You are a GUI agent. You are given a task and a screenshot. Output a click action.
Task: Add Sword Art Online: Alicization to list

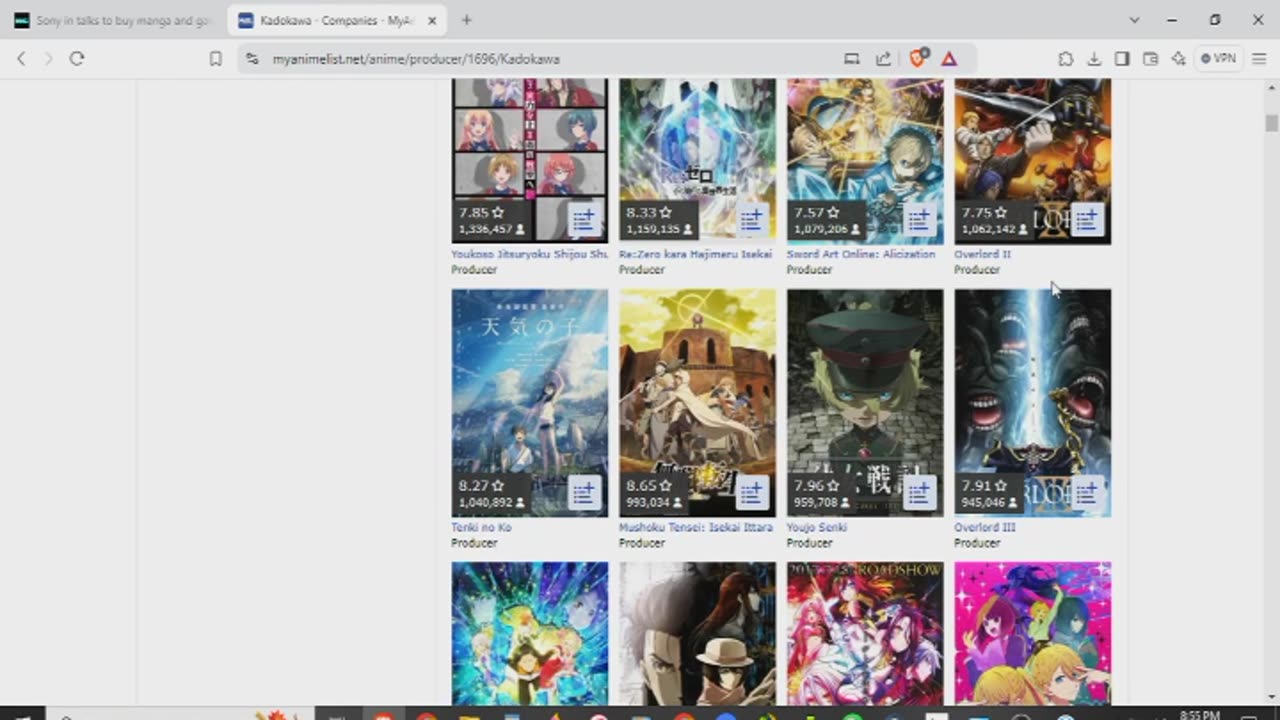[x=919, y=219]
